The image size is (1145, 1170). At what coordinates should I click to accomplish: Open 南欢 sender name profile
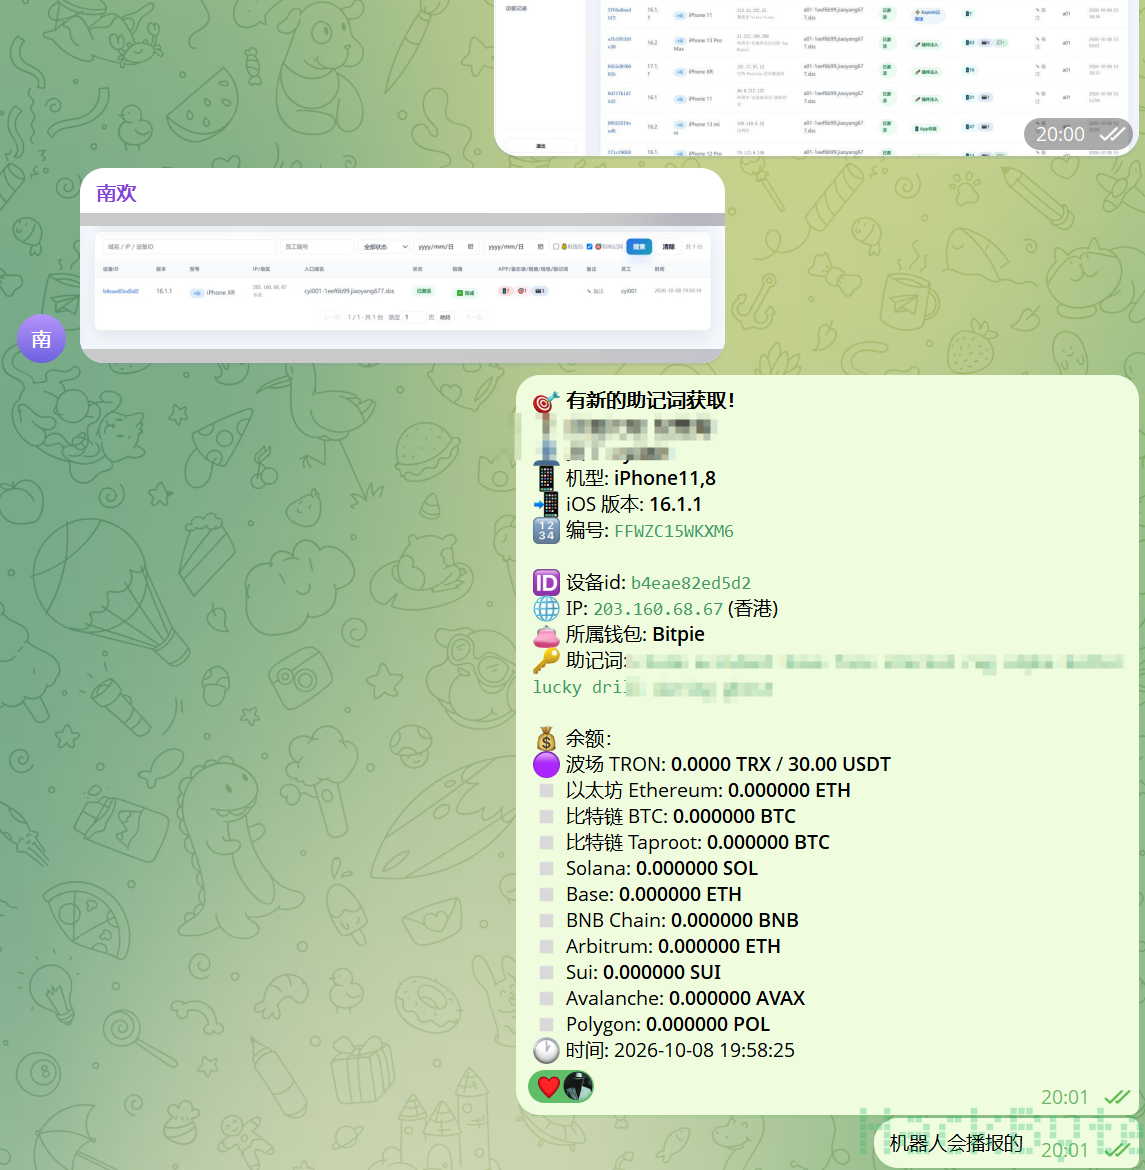point(116,194)
